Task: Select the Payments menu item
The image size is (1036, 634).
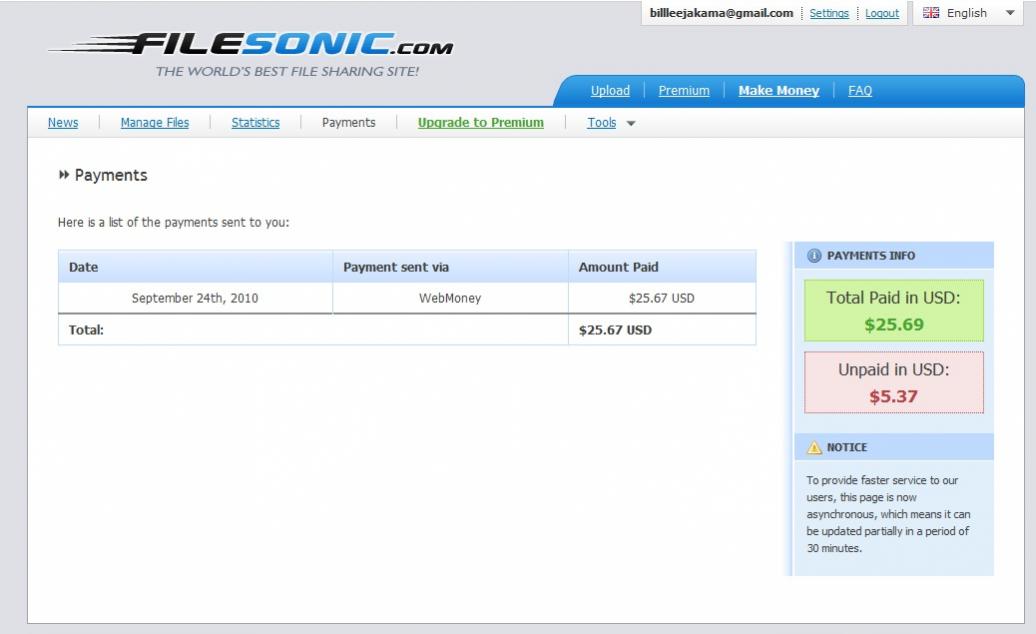Action: pyautogui.click(x=348, y=123)
